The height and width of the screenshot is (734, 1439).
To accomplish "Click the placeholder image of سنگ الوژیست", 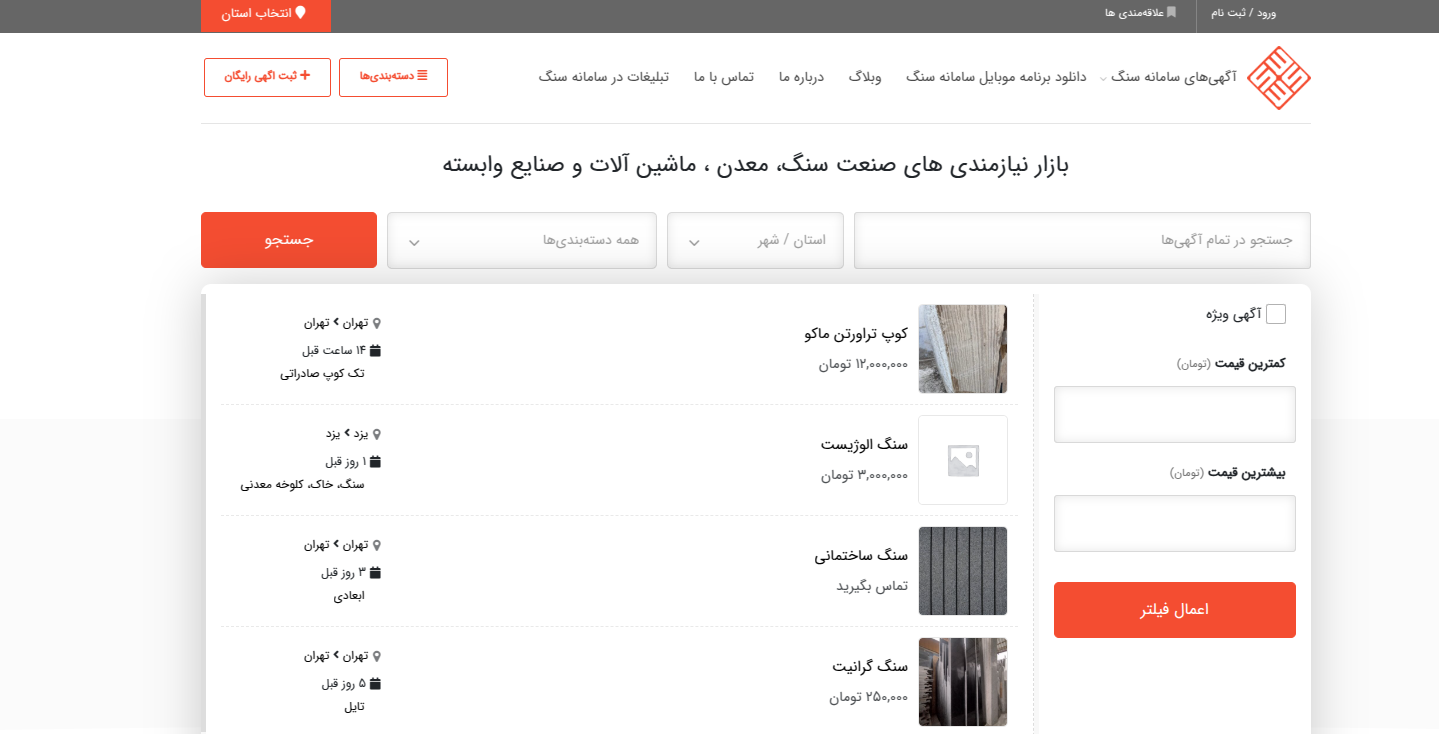I will pyautogui.click(x=962, y=460).
